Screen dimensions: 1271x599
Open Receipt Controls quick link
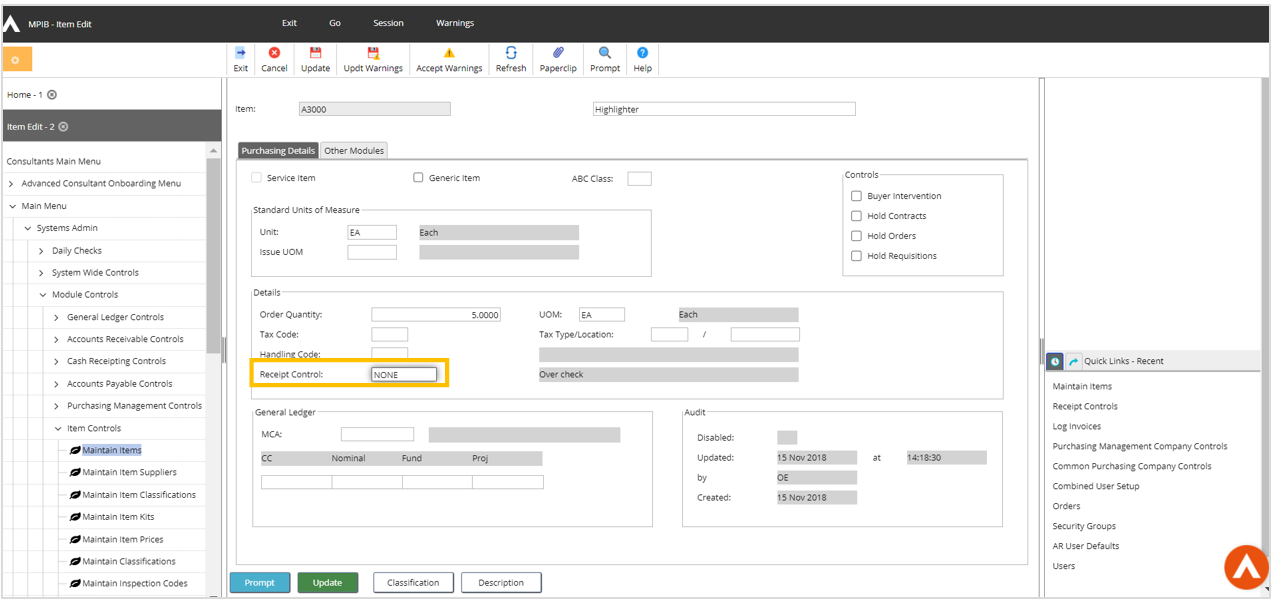1085,406
